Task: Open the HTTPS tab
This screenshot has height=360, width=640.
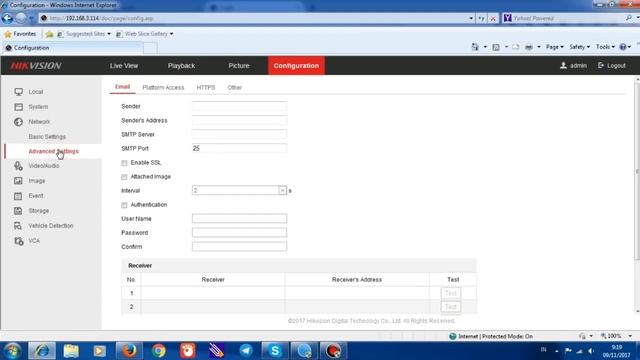Action: 206,87
